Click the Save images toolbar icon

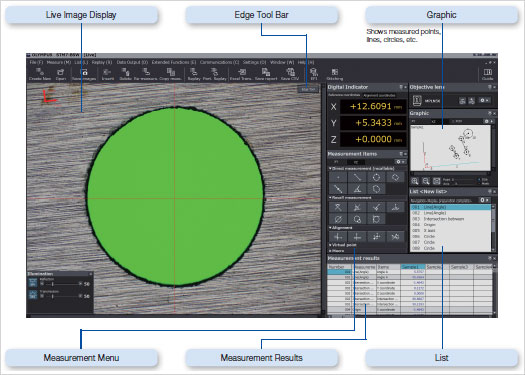(x=84, y=74)
